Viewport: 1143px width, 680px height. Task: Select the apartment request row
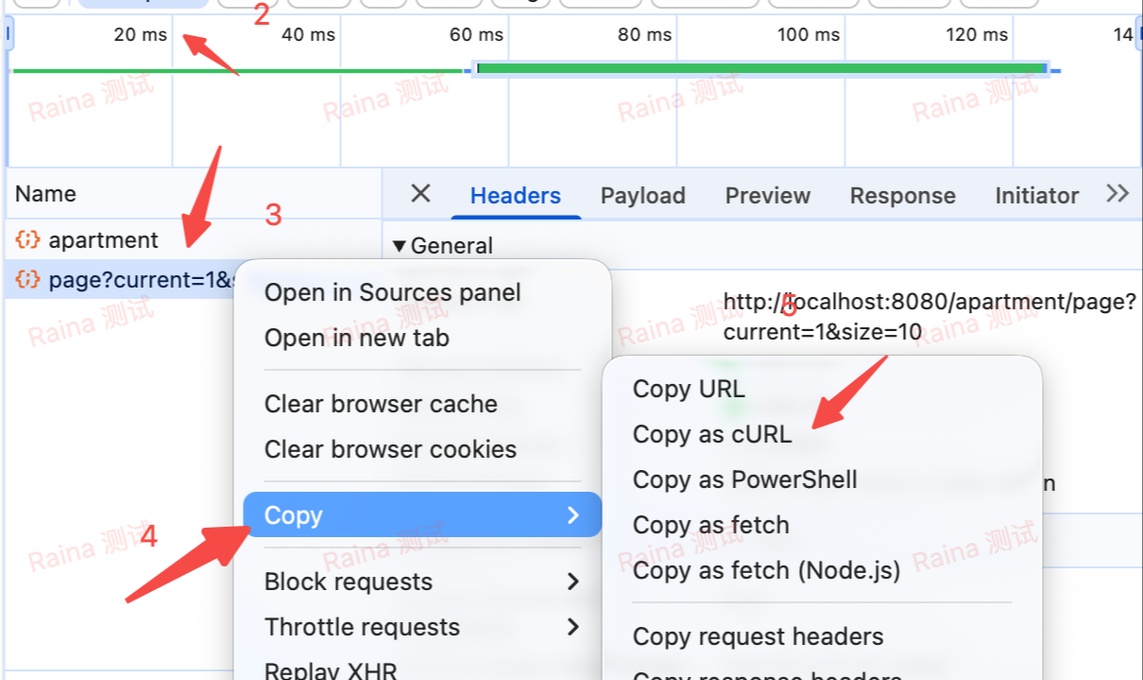pos(194,240)
